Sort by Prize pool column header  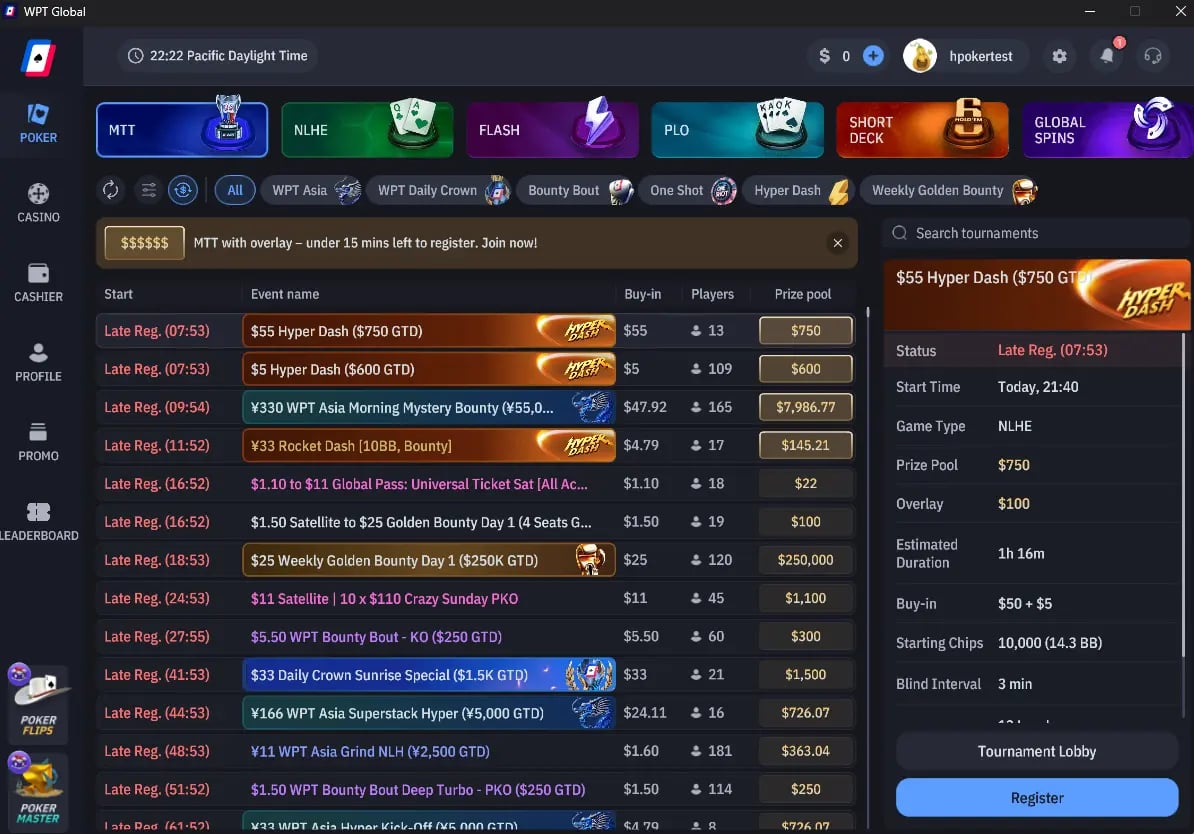point(803,294)
